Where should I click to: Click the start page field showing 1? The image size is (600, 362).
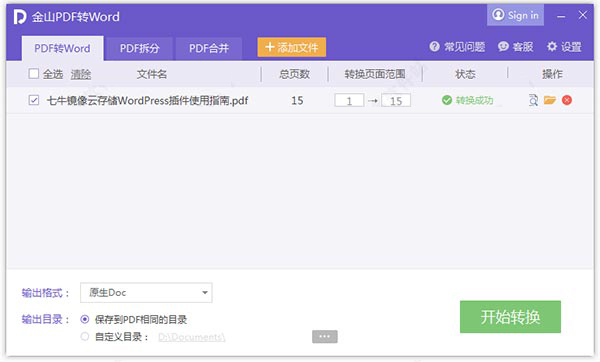(349, 101)
